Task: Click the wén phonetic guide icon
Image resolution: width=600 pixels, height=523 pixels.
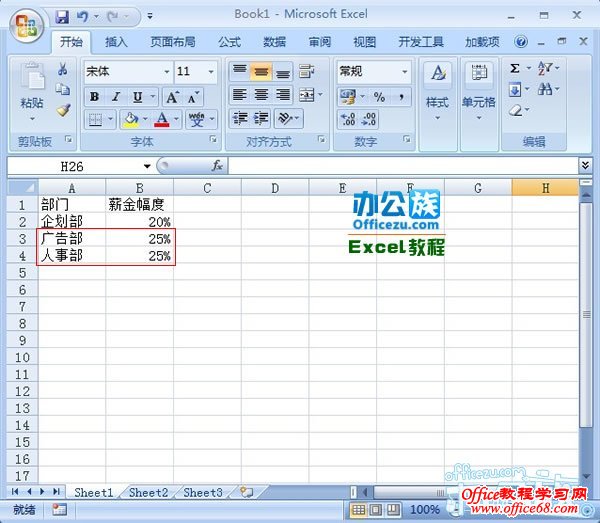Action: tap(197, 120)
